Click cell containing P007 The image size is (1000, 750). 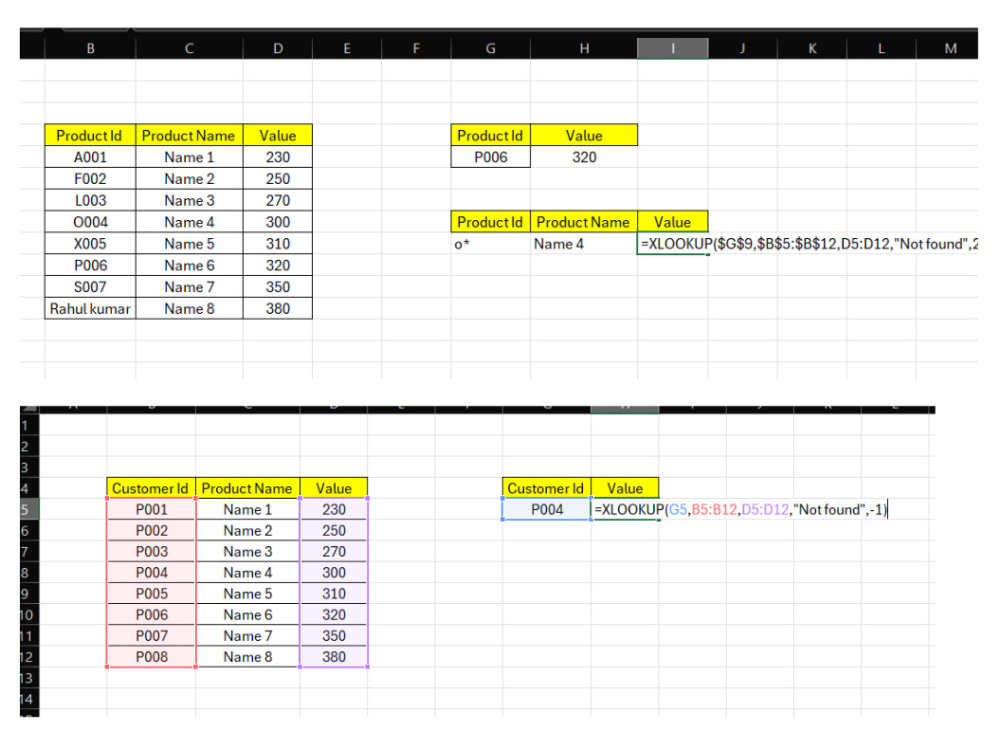[152, 636]
